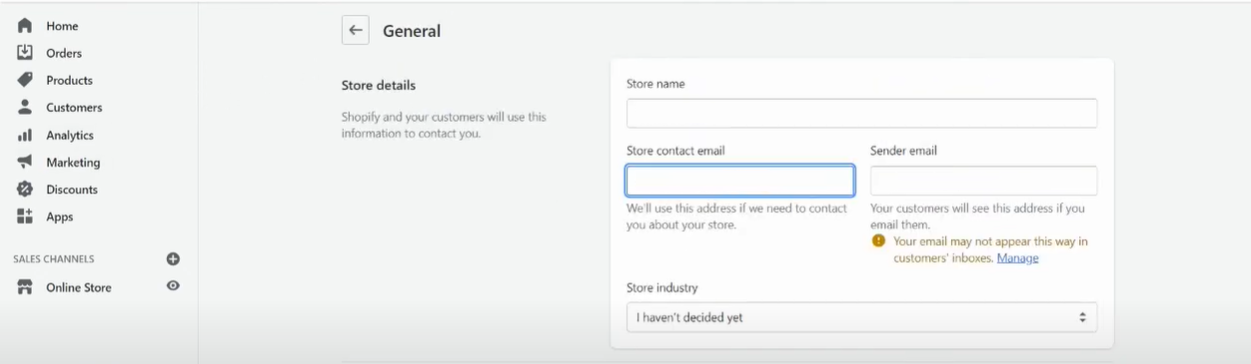Click the Customers person icon

[25, 107]
